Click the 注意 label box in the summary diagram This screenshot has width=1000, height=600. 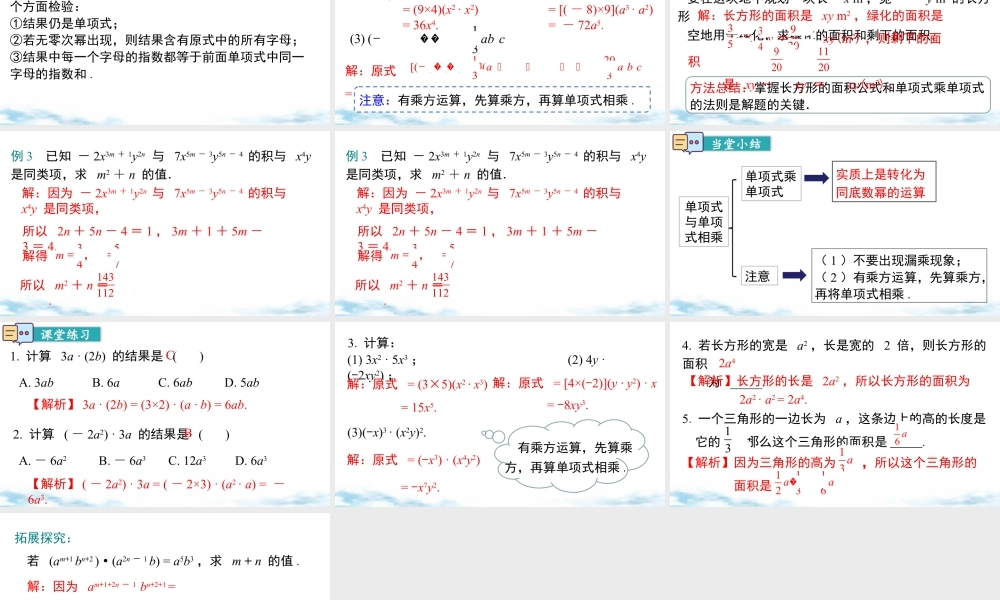click(758, 276)
